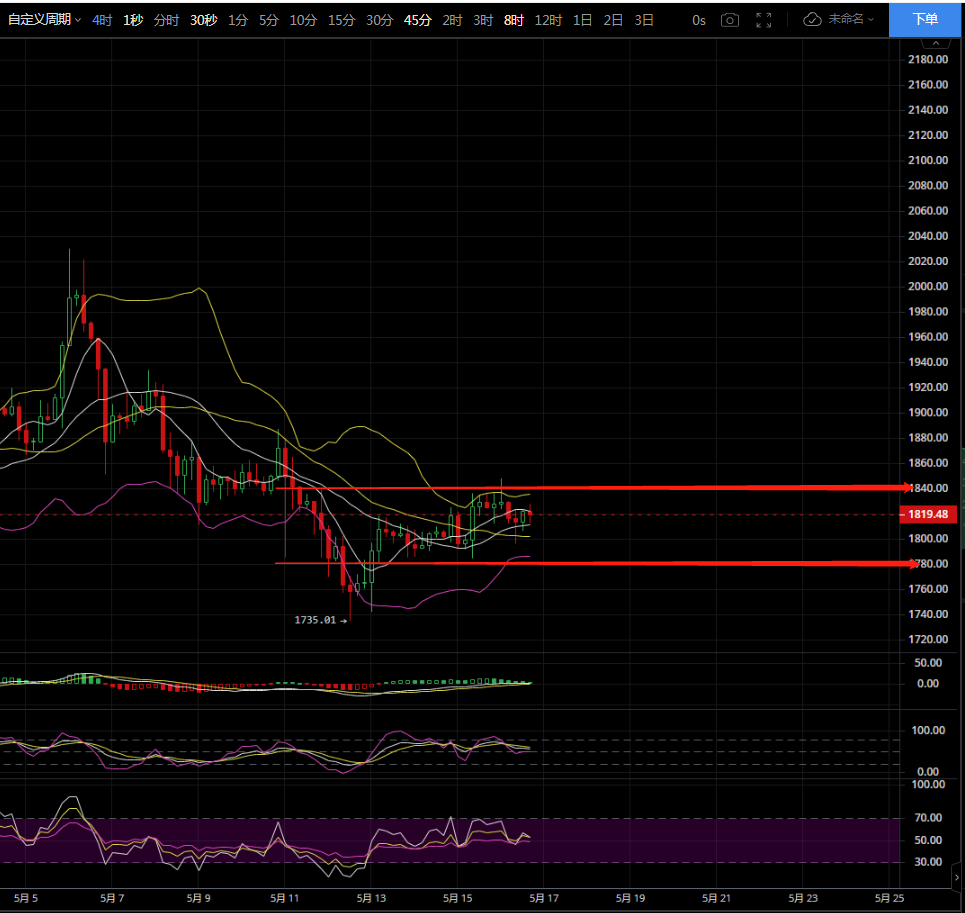Click the 0s countdown indicator
The height and width of the screenshot is (913, 965).
pyautogui.click(x=698, y=20)
